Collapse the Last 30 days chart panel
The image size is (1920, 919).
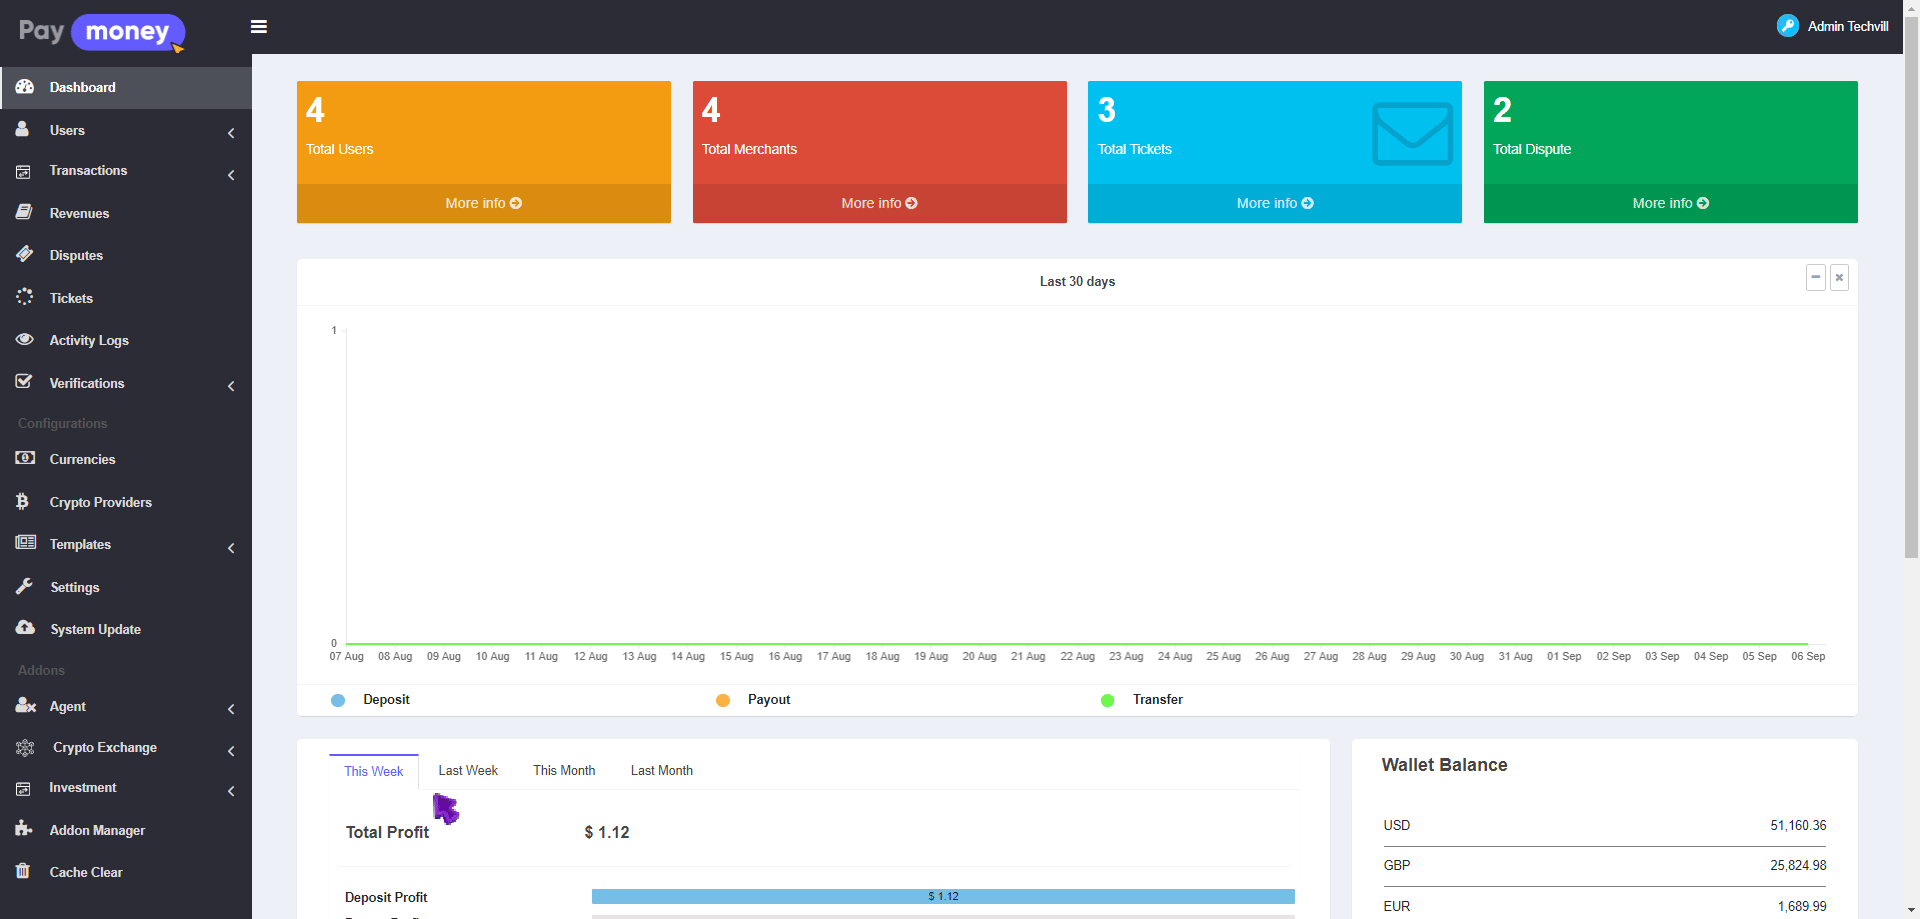(1815, 277)
